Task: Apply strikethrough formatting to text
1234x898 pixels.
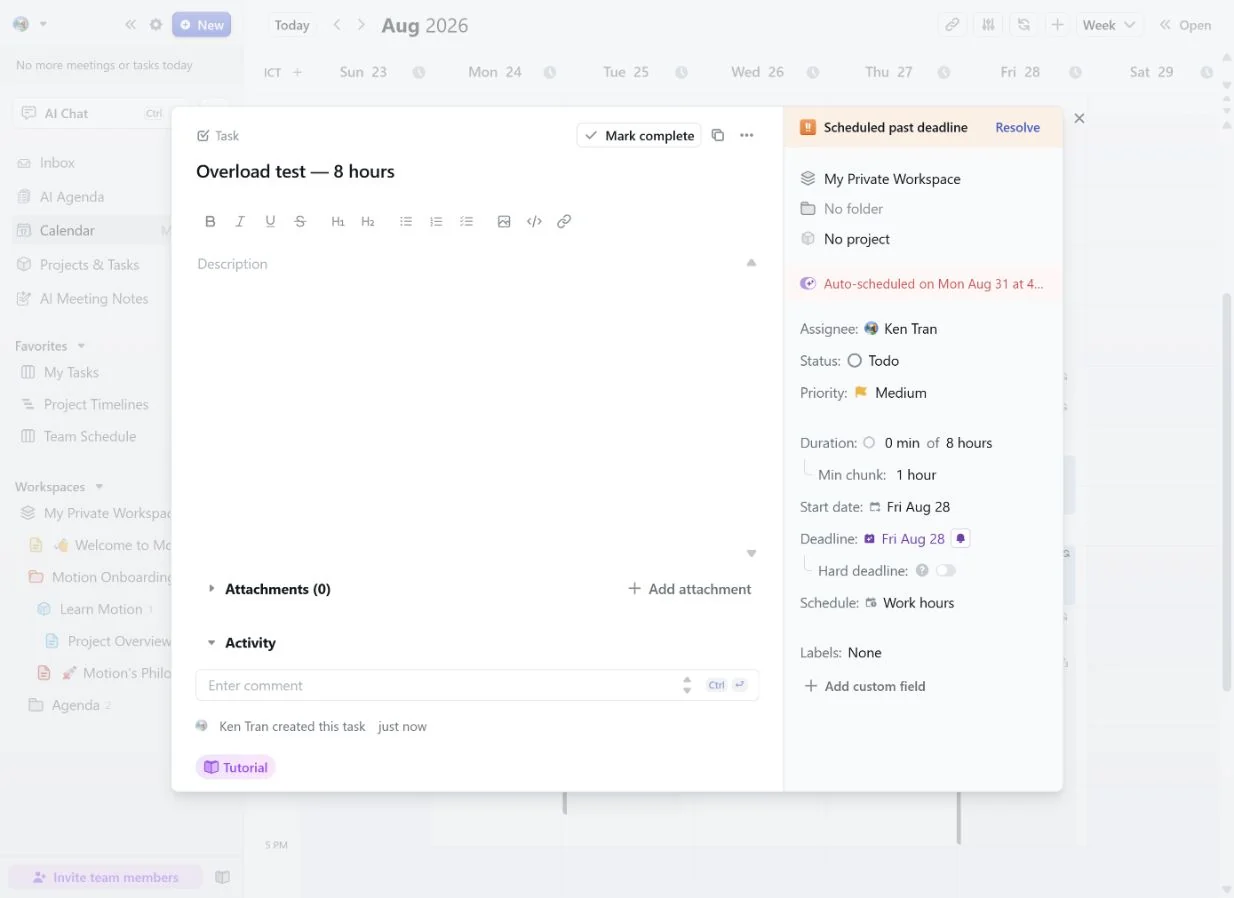Action: click(x=300, y=221)
